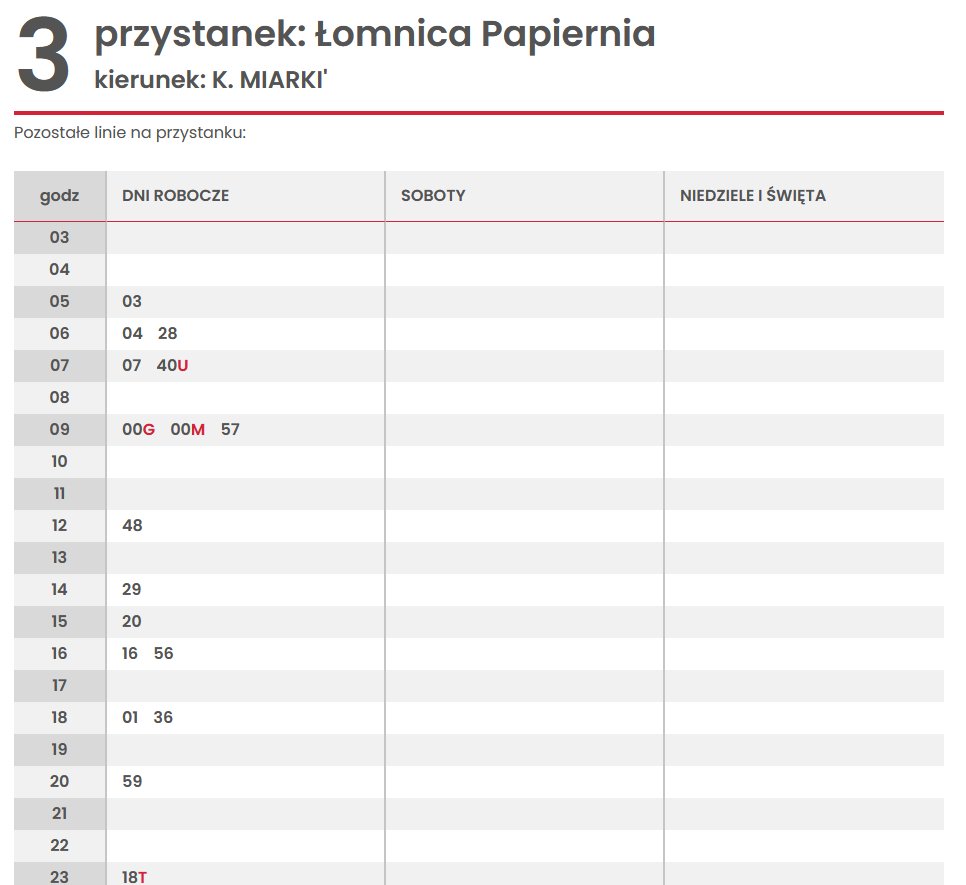Open the 07:40U departure entry
Image resolution: width=966 pixels, height=885 pixels.
click(x=172, y=365)
